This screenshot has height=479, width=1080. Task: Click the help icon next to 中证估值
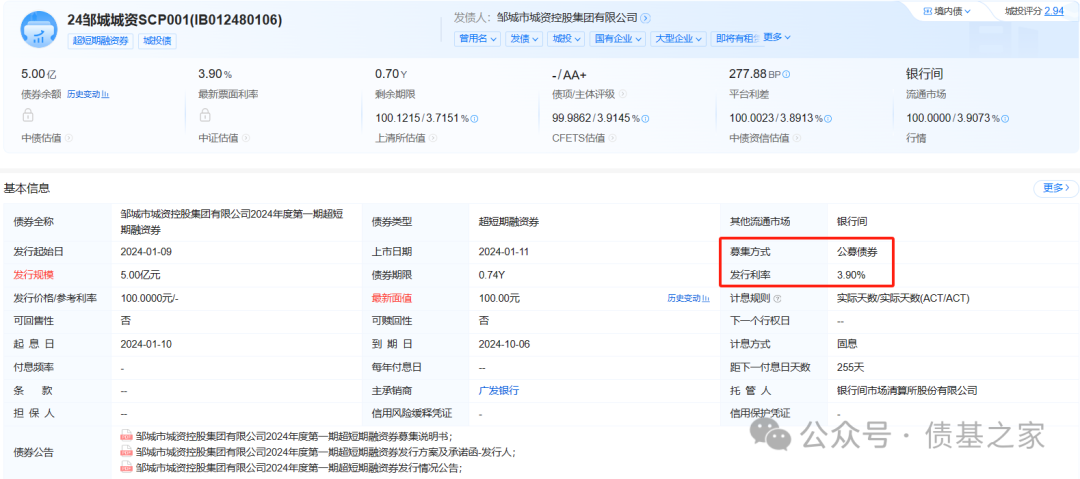point(246,139)
